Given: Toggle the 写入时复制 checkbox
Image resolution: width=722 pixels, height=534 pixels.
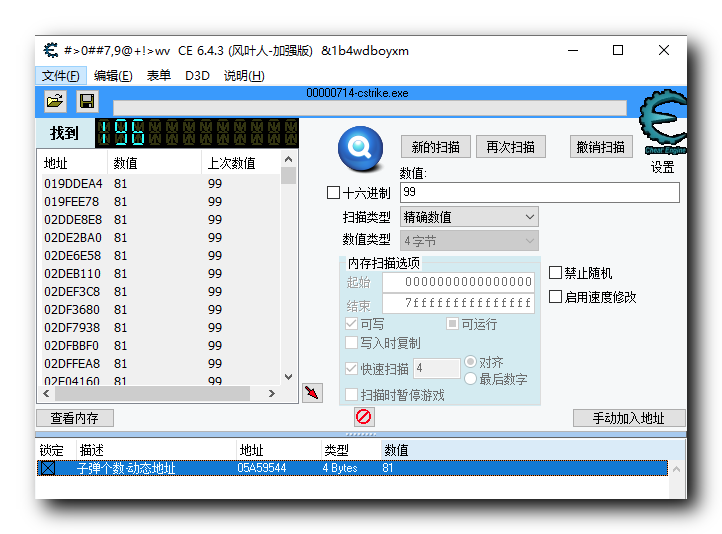Looking at the screenshot, I should (351, 342).
